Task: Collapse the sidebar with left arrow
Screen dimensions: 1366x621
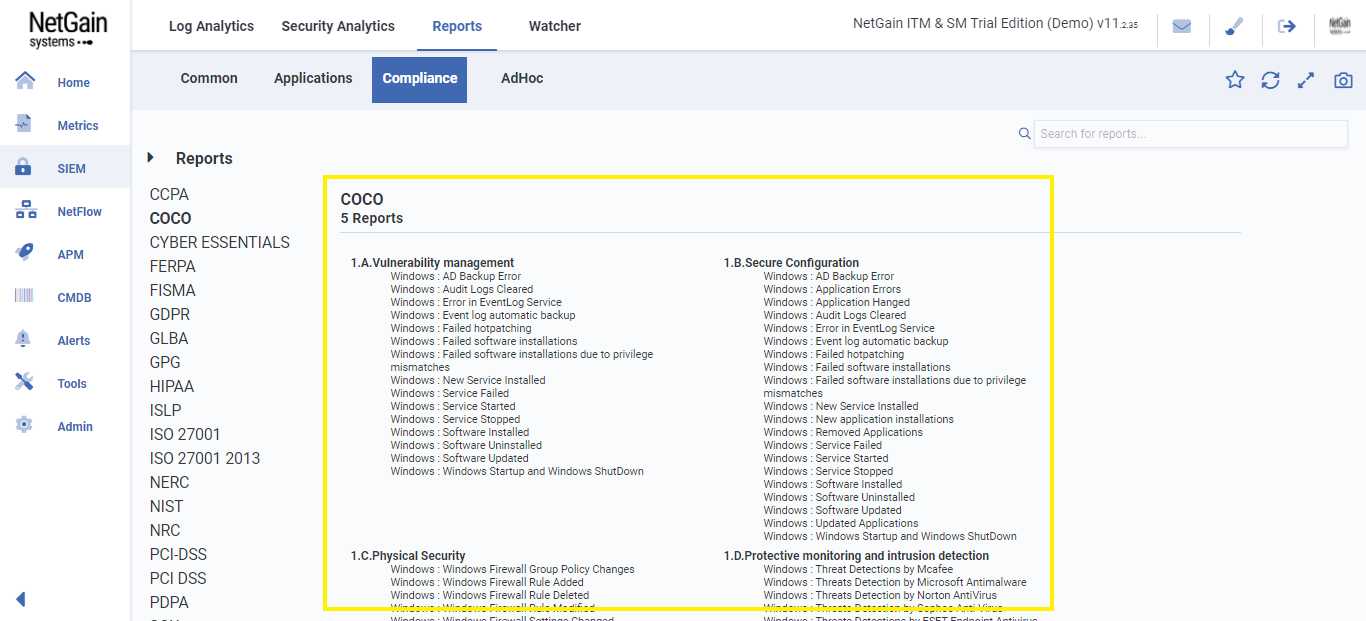Action: 20,600
